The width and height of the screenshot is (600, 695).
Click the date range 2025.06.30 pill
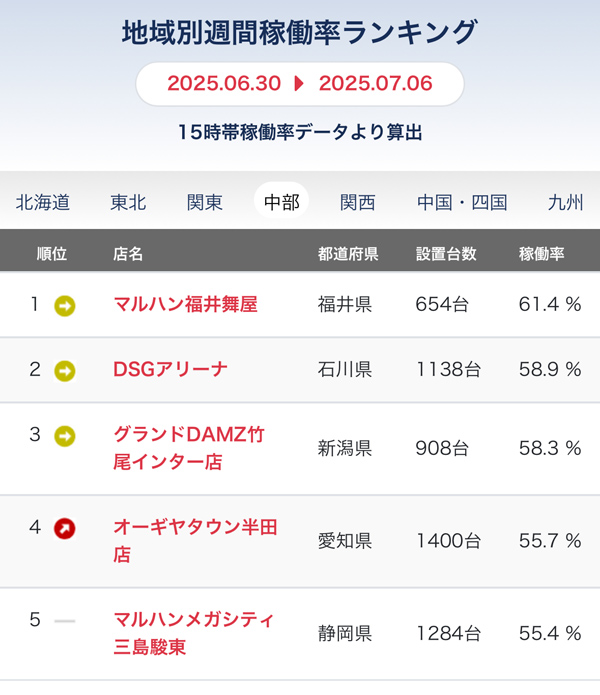pyautogui.click(x=300, y=84)
